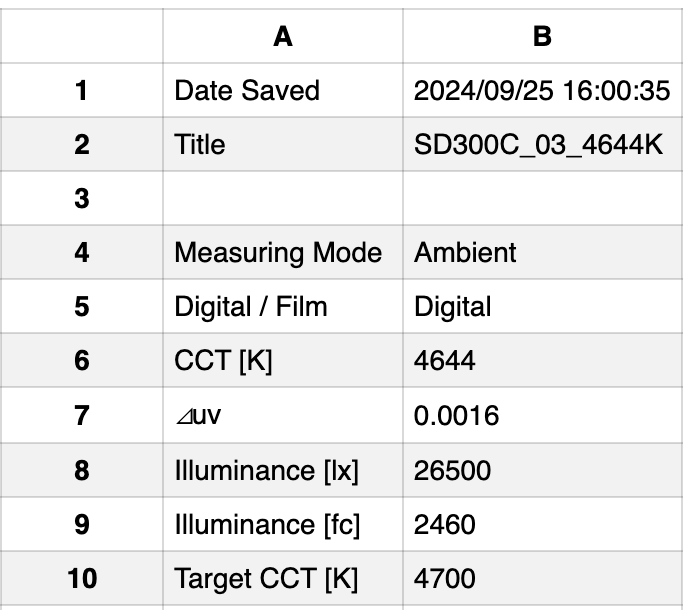Select column B header
Viewport: 690px width, 610px height.
[x=542, y=36]
